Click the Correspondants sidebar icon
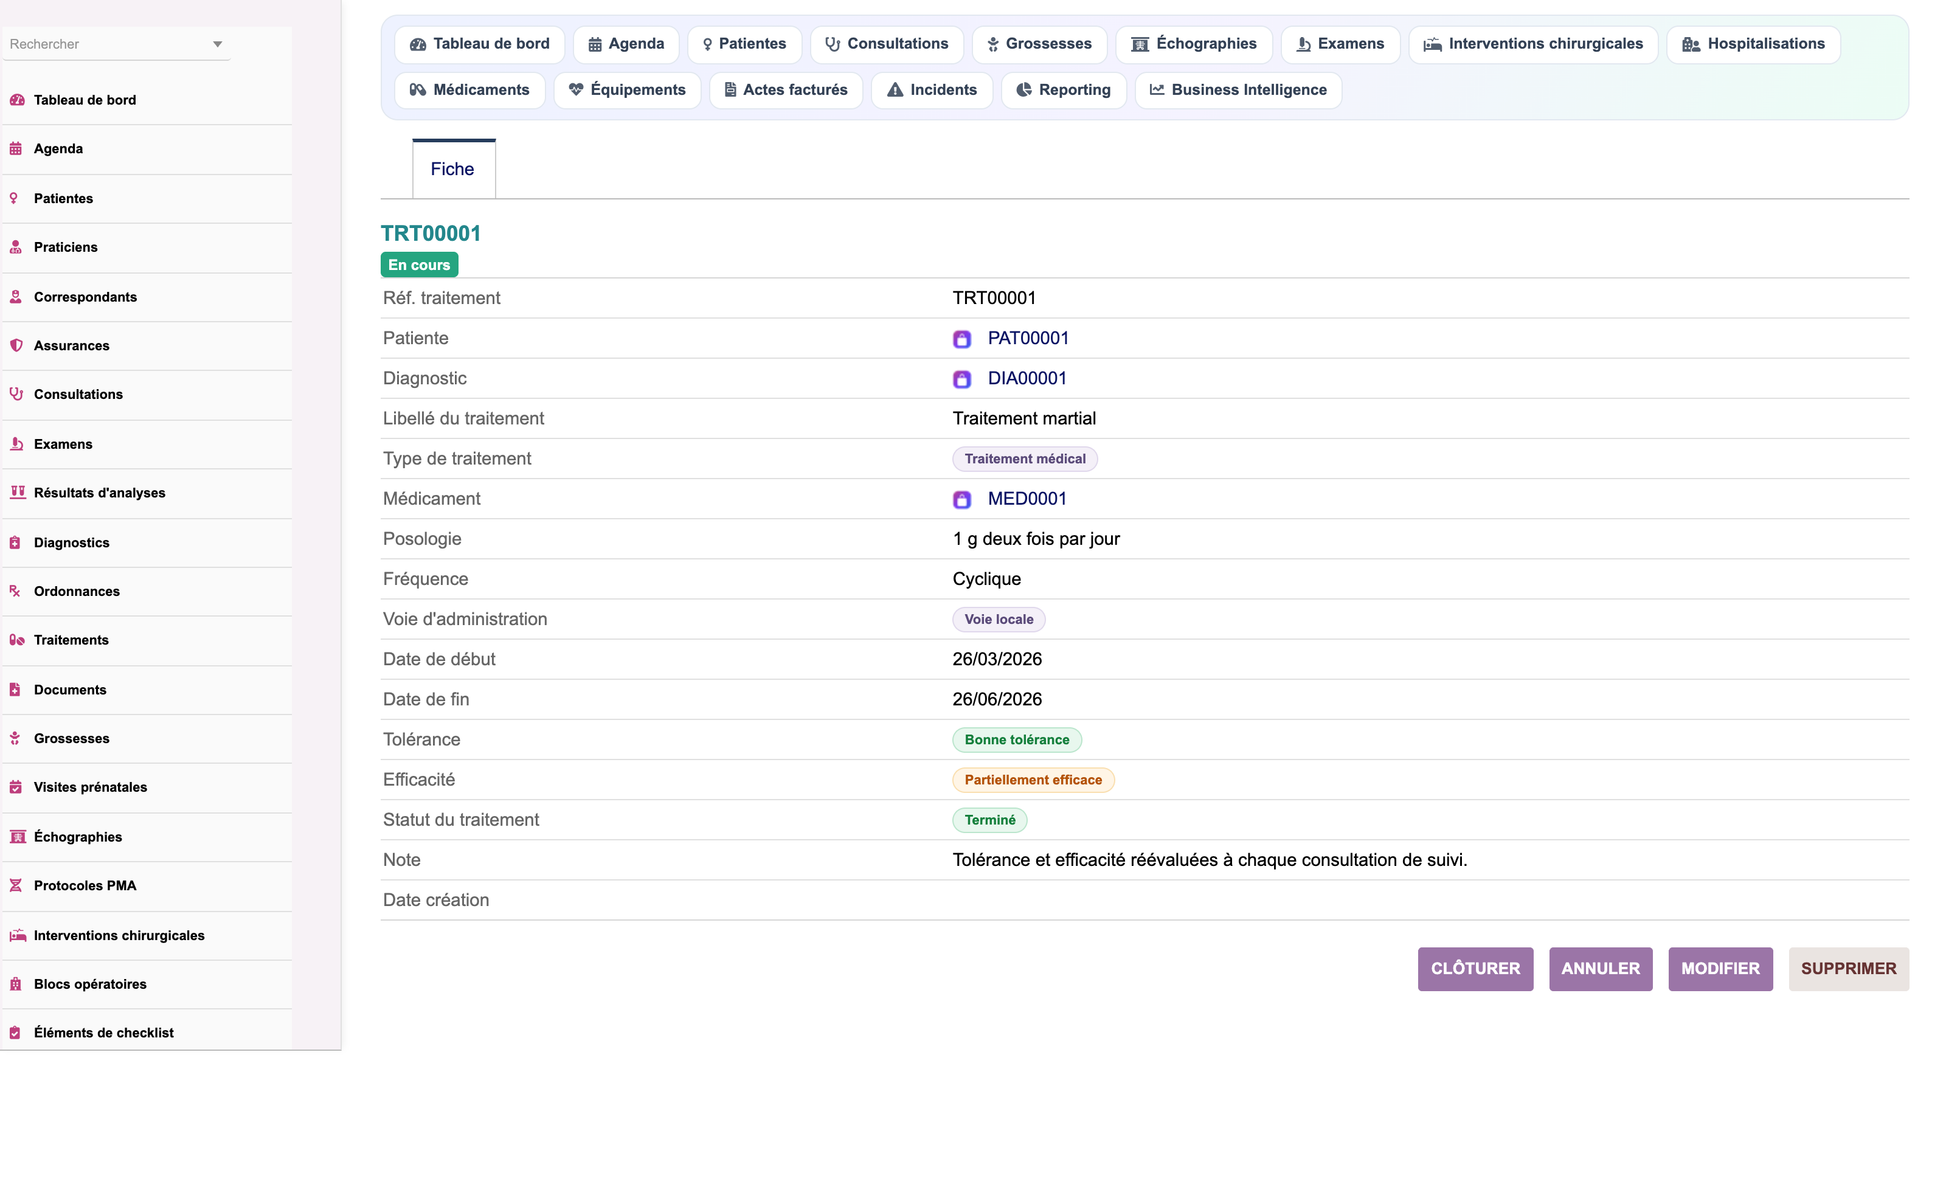1946x1204 pixels. pyautogui.click(x=16, y=297)
